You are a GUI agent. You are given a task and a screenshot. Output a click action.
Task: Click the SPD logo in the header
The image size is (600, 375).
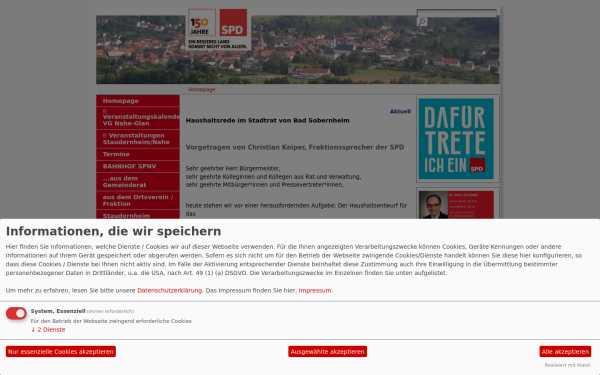point(233,23)
